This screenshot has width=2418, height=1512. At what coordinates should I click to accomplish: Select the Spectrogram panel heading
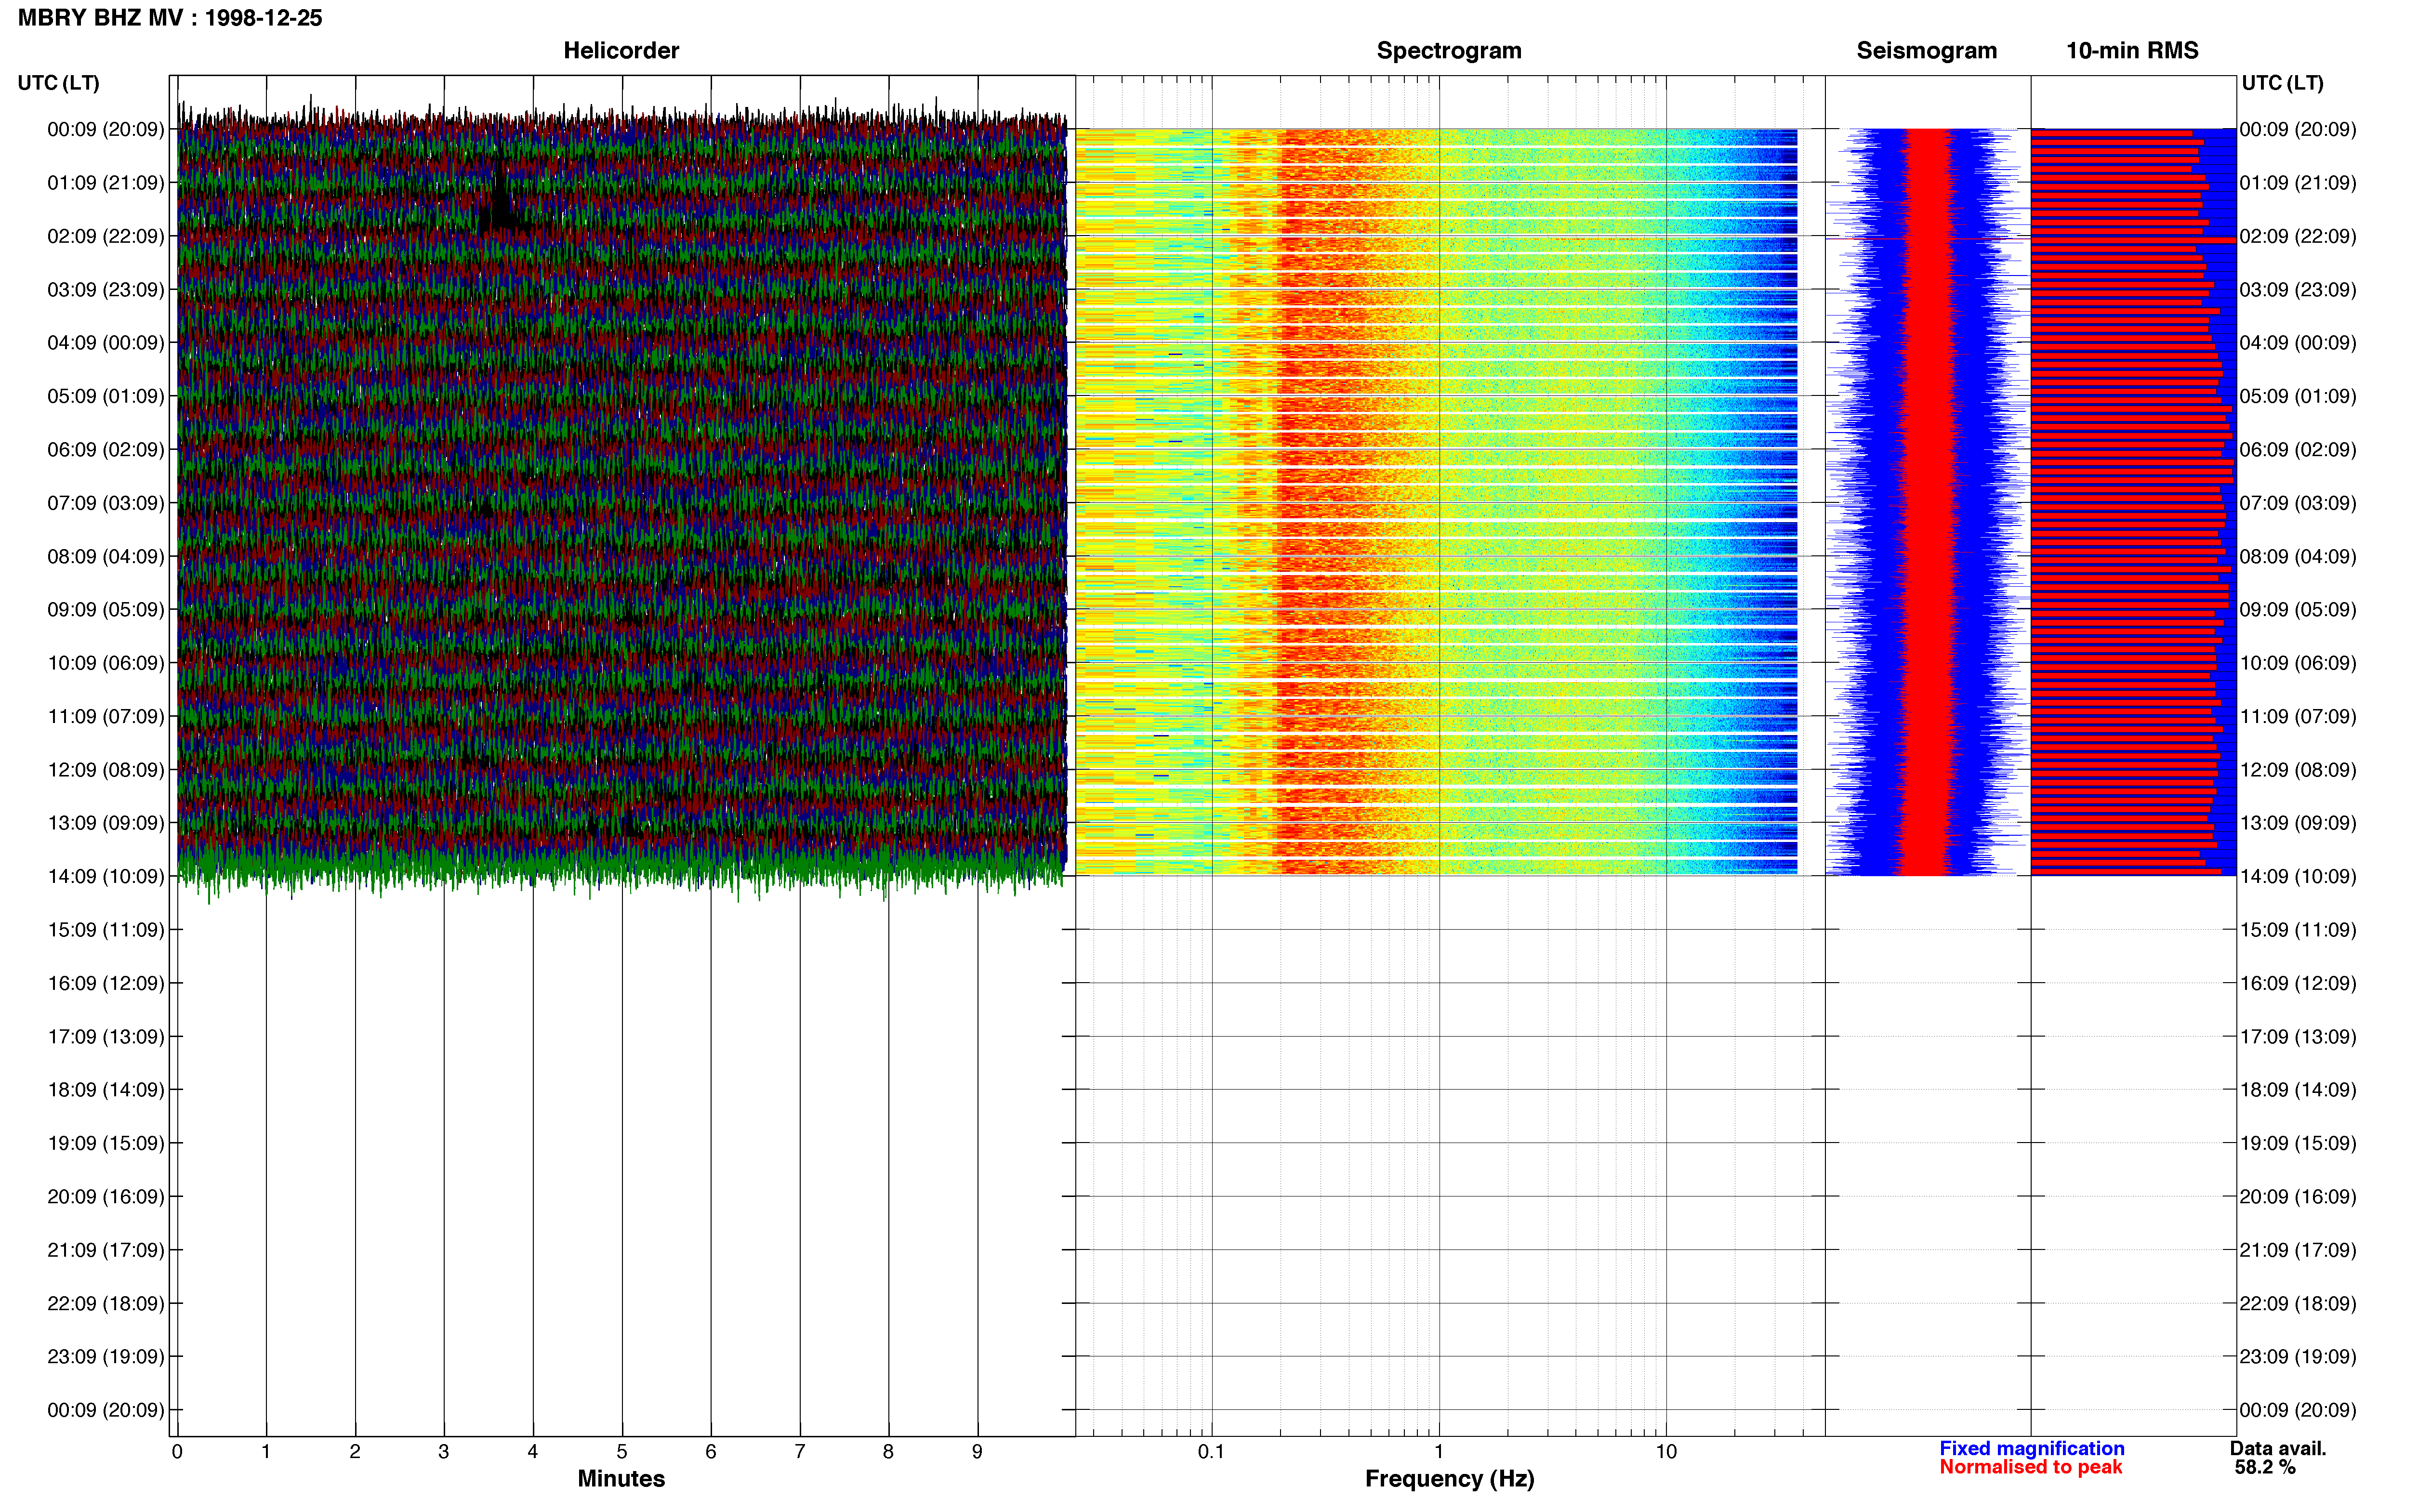[1449, 51]
